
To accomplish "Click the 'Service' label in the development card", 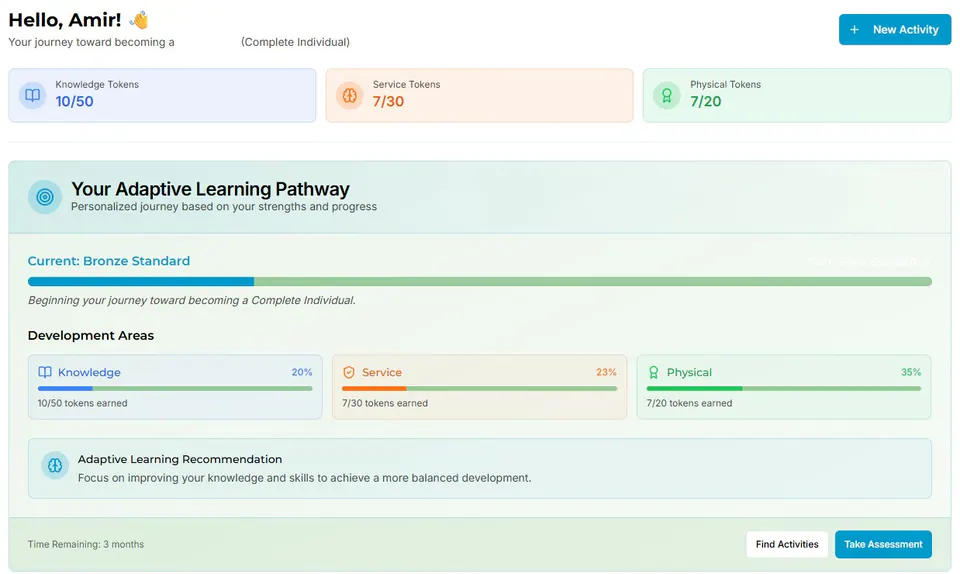I will click(382, 372).
